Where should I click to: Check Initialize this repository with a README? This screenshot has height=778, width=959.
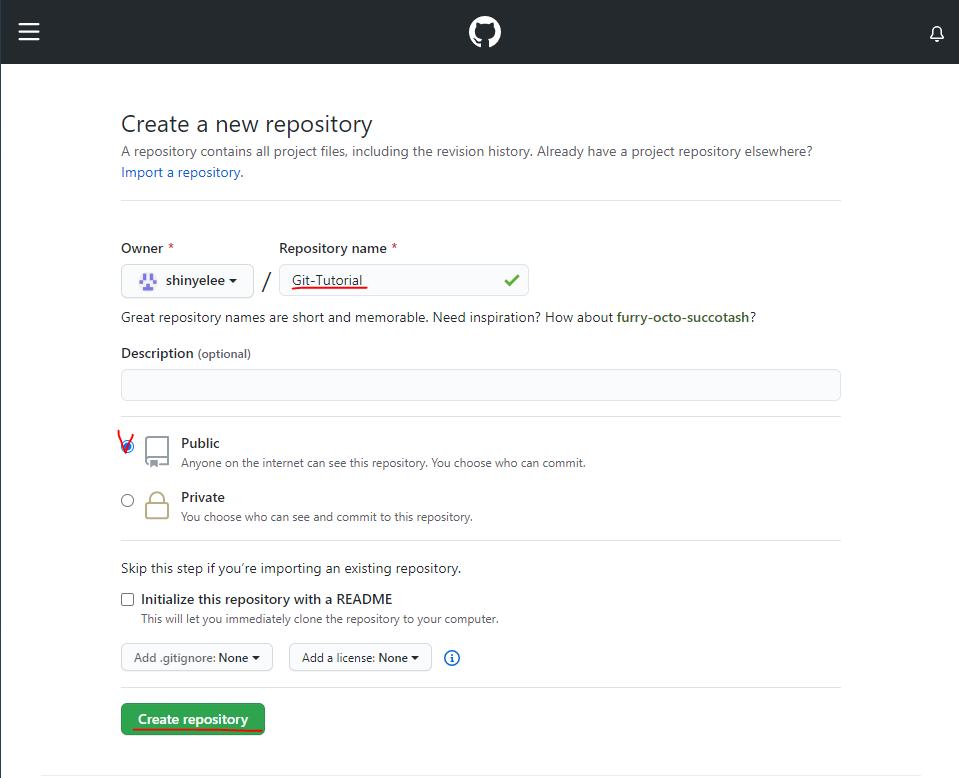tap(127, 599)
